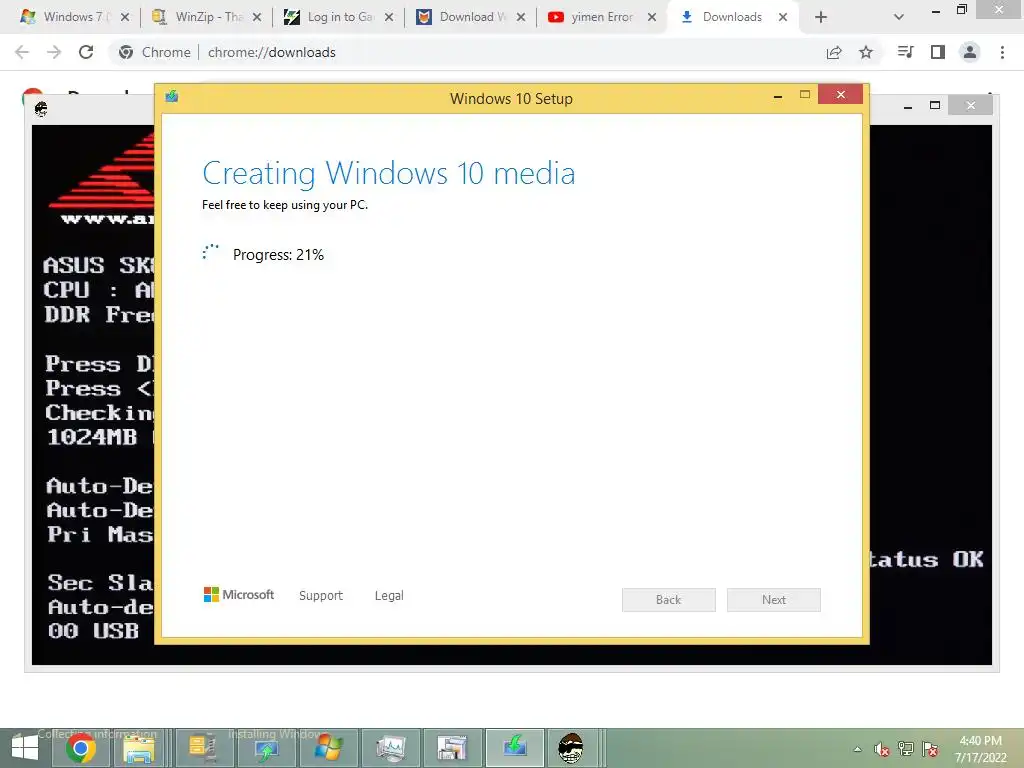The image size is (1024, 768).
Task: Bookmark this page with the star
Action: [866, 52]
